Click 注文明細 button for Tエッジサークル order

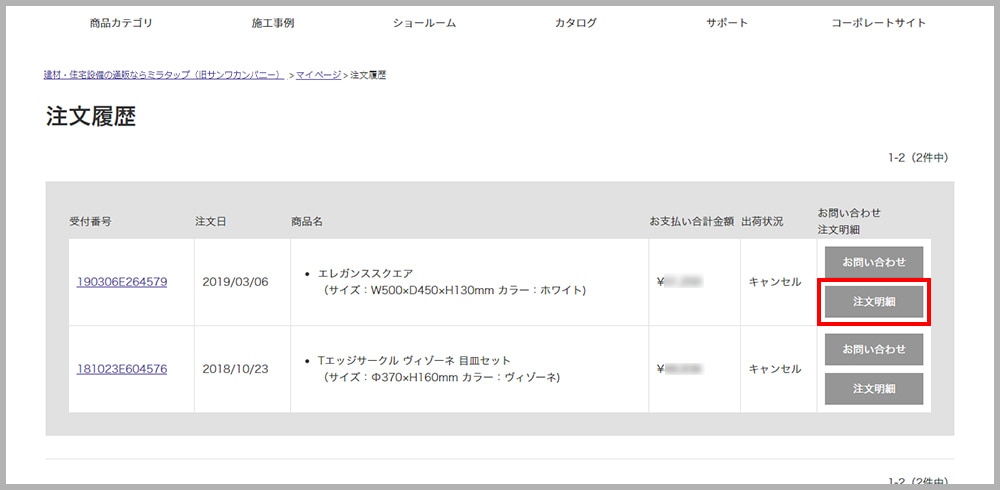pyautogui.click(x=874, y=389)
